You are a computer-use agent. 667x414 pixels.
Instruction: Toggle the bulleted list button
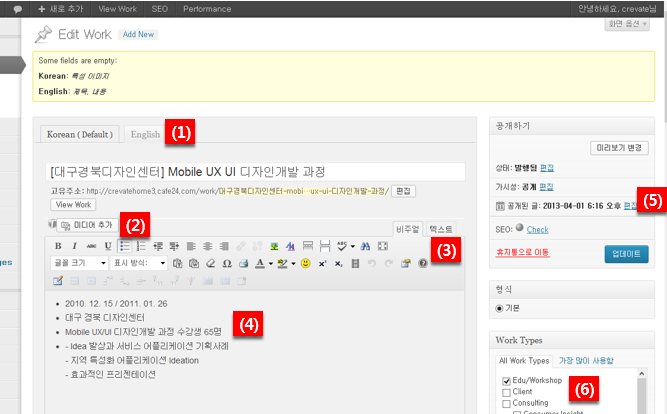coord(125,246)
